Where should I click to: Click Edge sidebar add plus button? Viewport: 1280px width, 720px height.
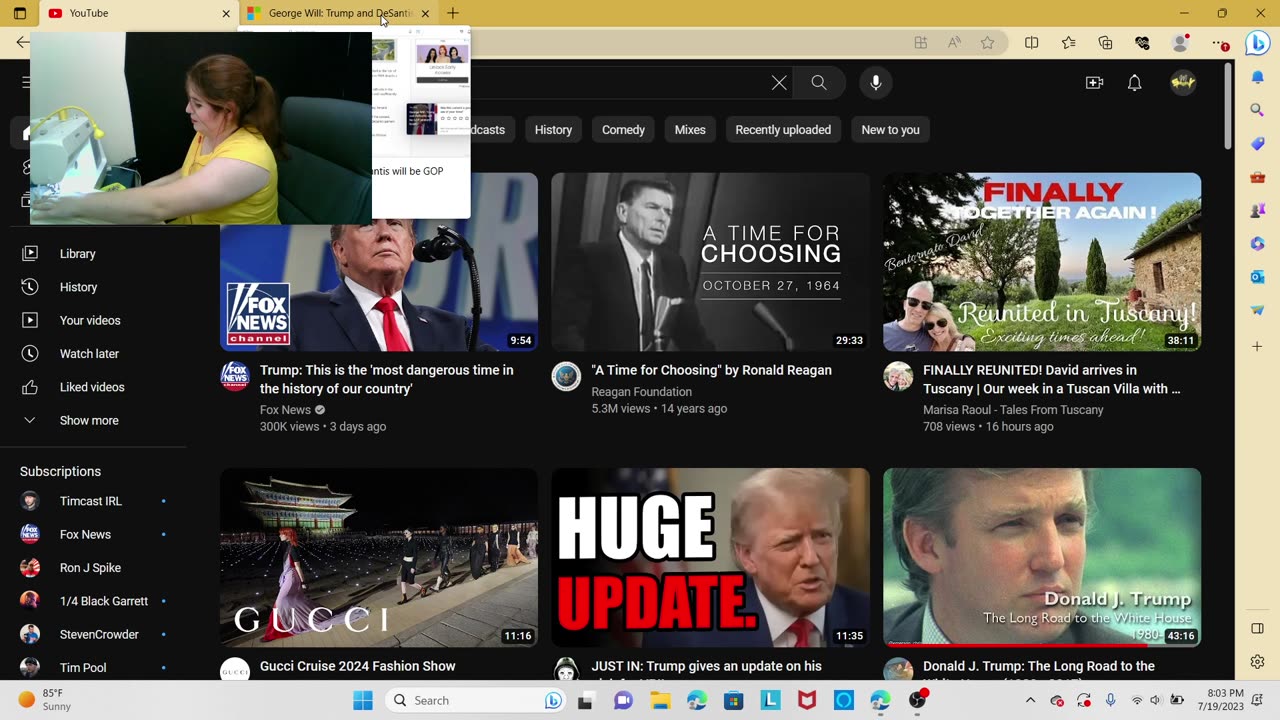[x=1257, y=346]
